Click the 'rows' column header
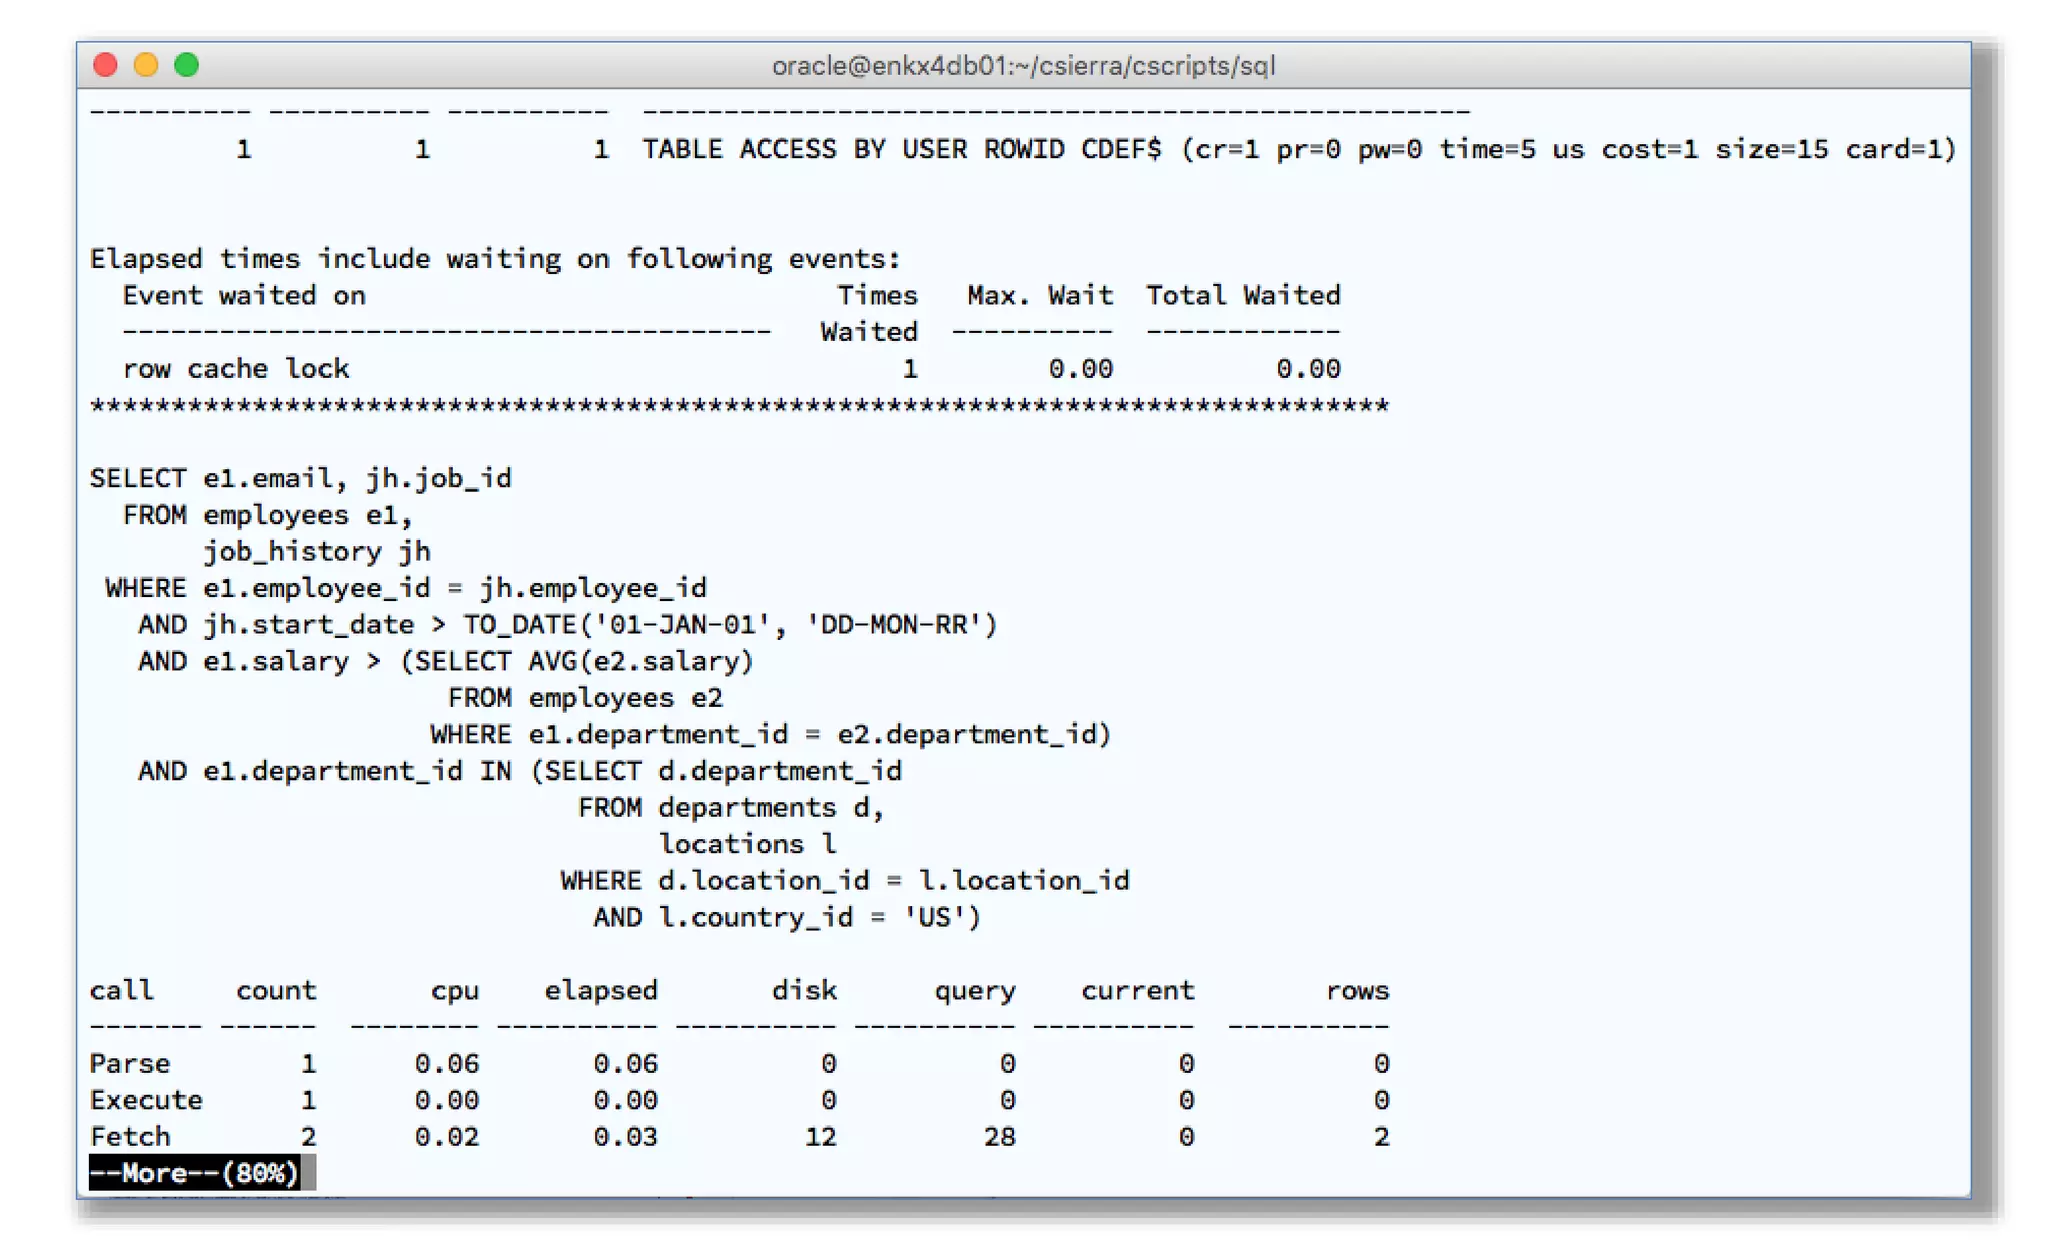This screenshot has height=1243, width=2048. (x=1357, y=990)
